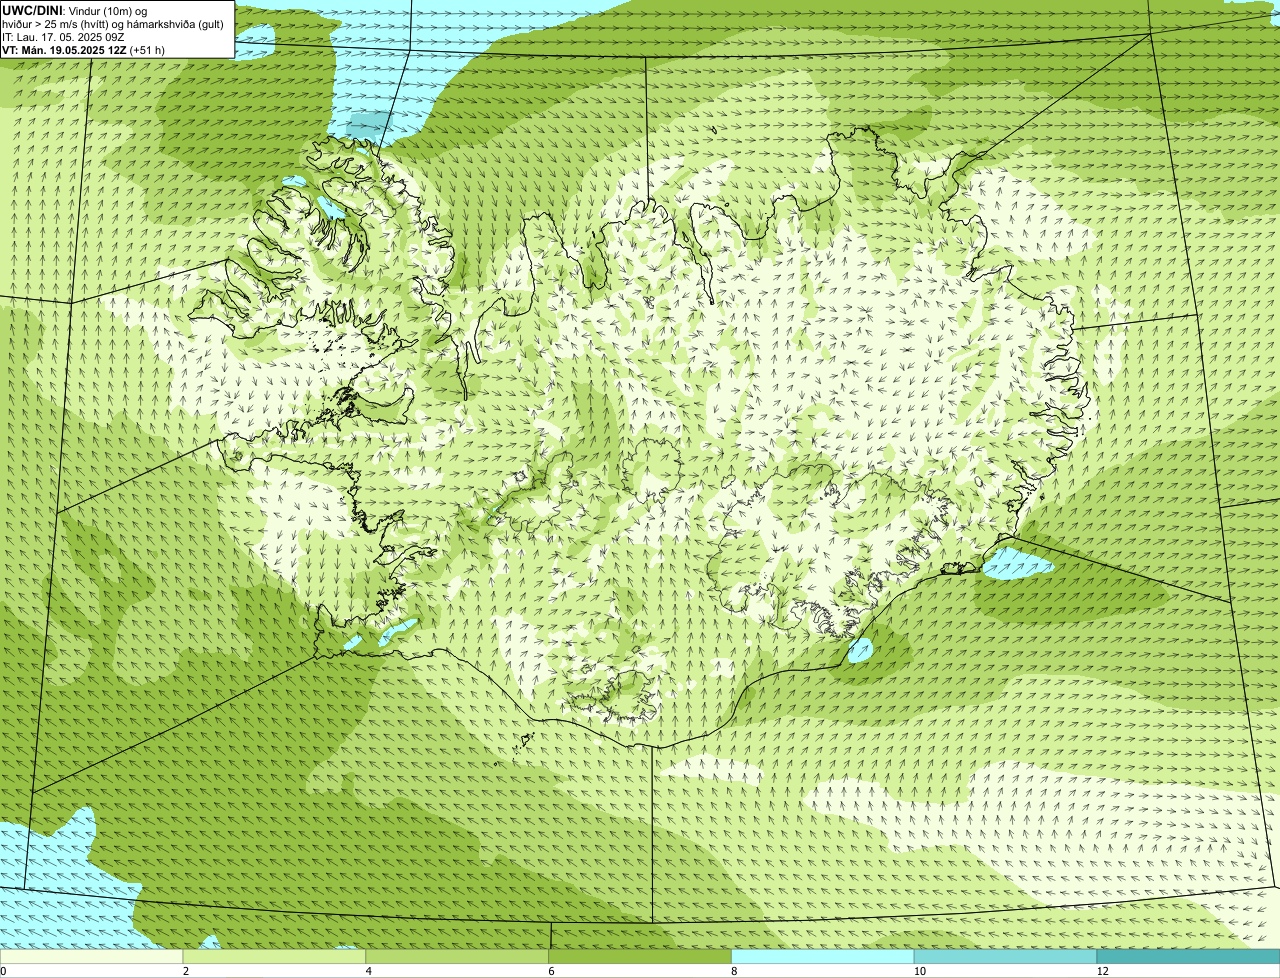This screenshot has height=978, width=1280.
Task: Click the legend scale label '4'
Action: tap(369, 971)
